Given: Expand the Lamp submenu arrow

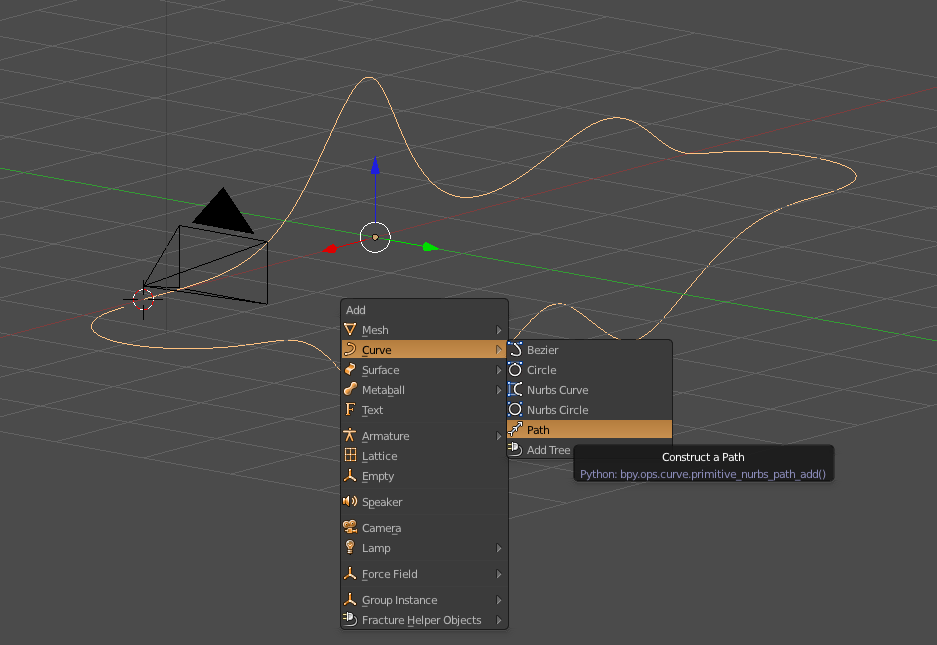Looking at the screenshot, I should [x=498, y=548].
